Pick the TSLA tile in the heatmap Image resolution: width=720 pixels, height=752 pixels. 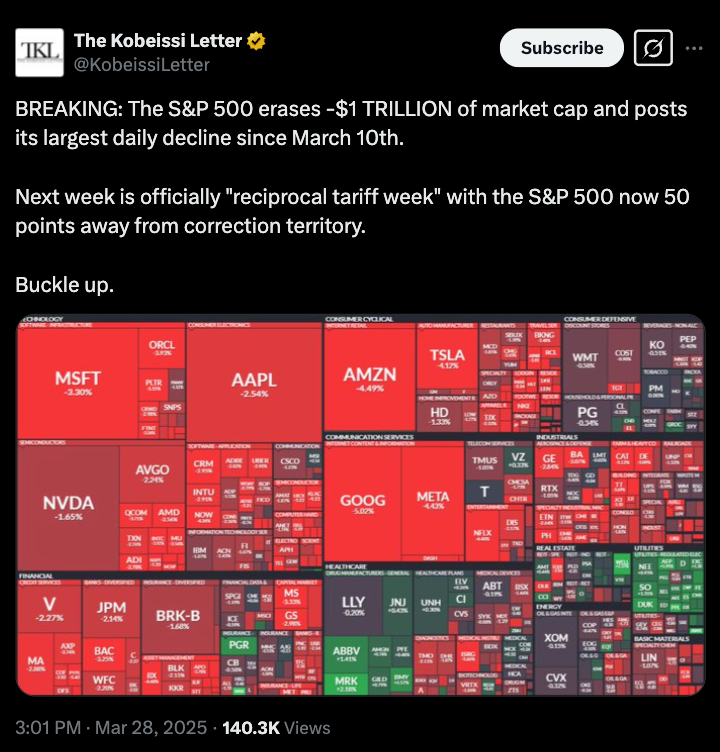coord(446,358)
